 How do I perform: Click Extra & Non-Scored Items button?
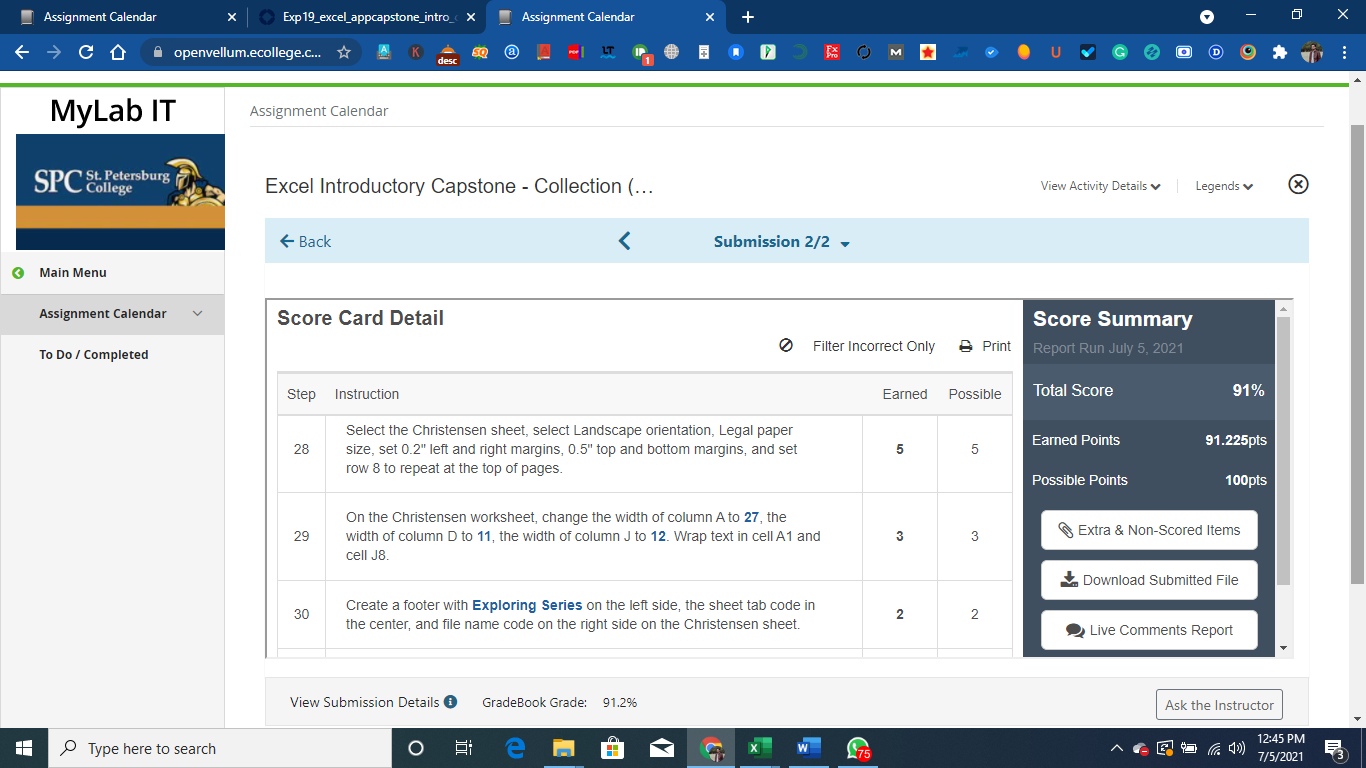[x=1149, y=530]
